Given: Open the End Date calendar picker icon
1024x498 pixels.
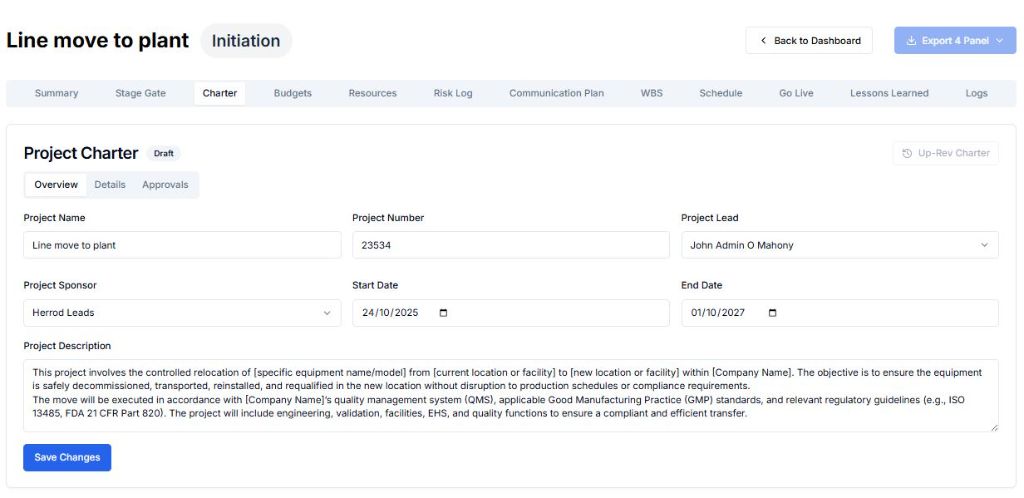Looking at the screenshot, I should click(x=773, y=313).
